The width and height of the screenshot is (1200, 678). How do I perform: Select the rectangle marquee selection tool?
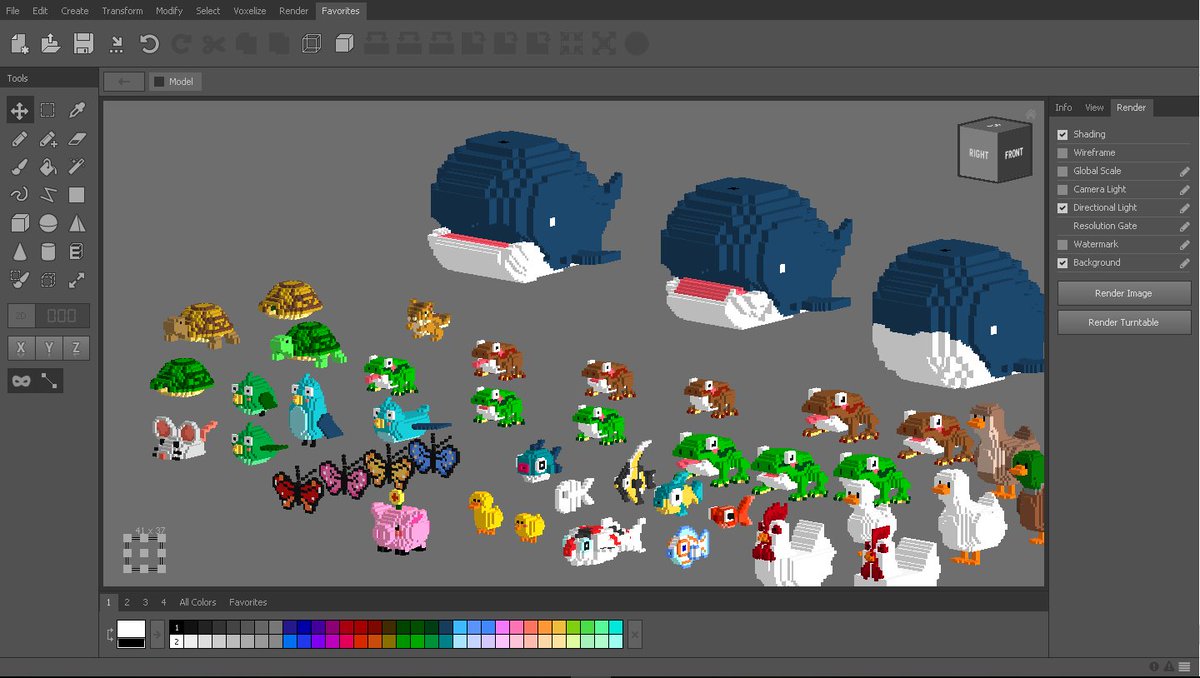(x=48, y=110)
